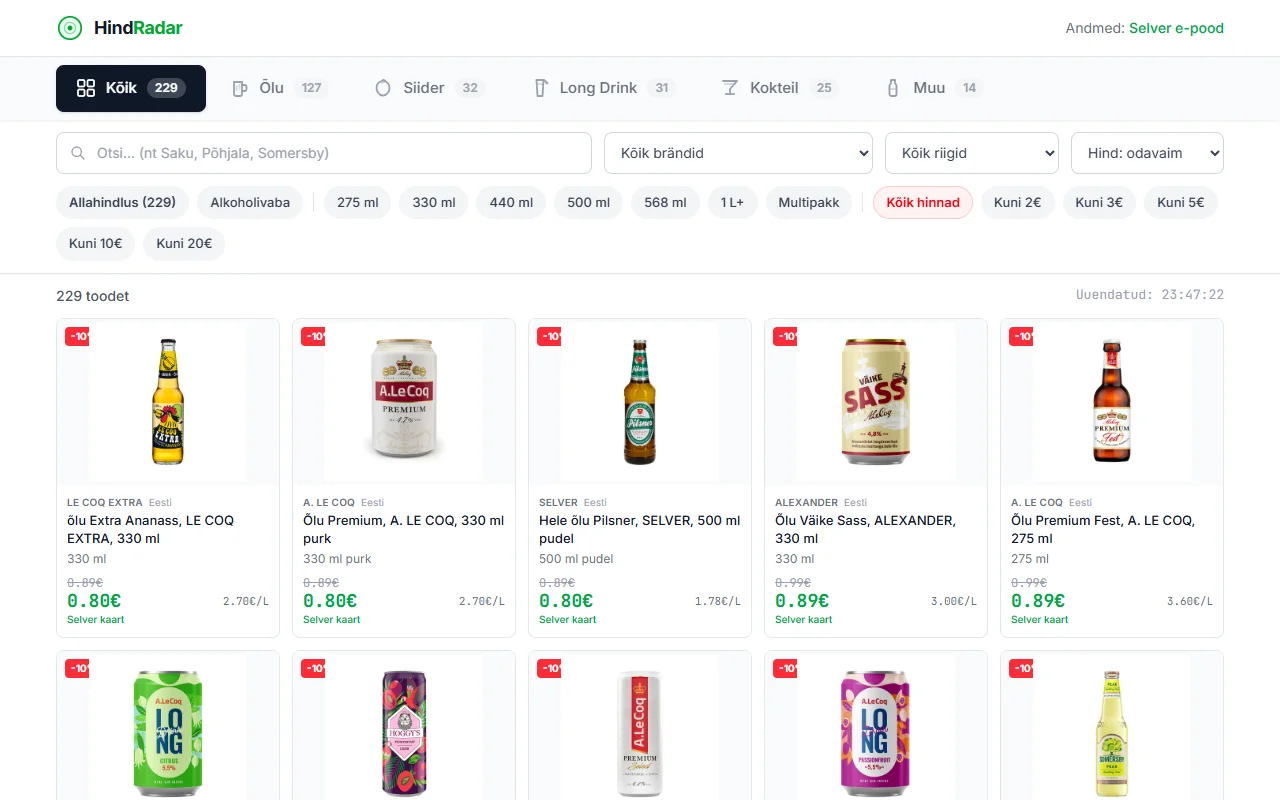Screen dimensions: 1280x800
Task: Click the HindRadar site name
Action: point(138,28)
